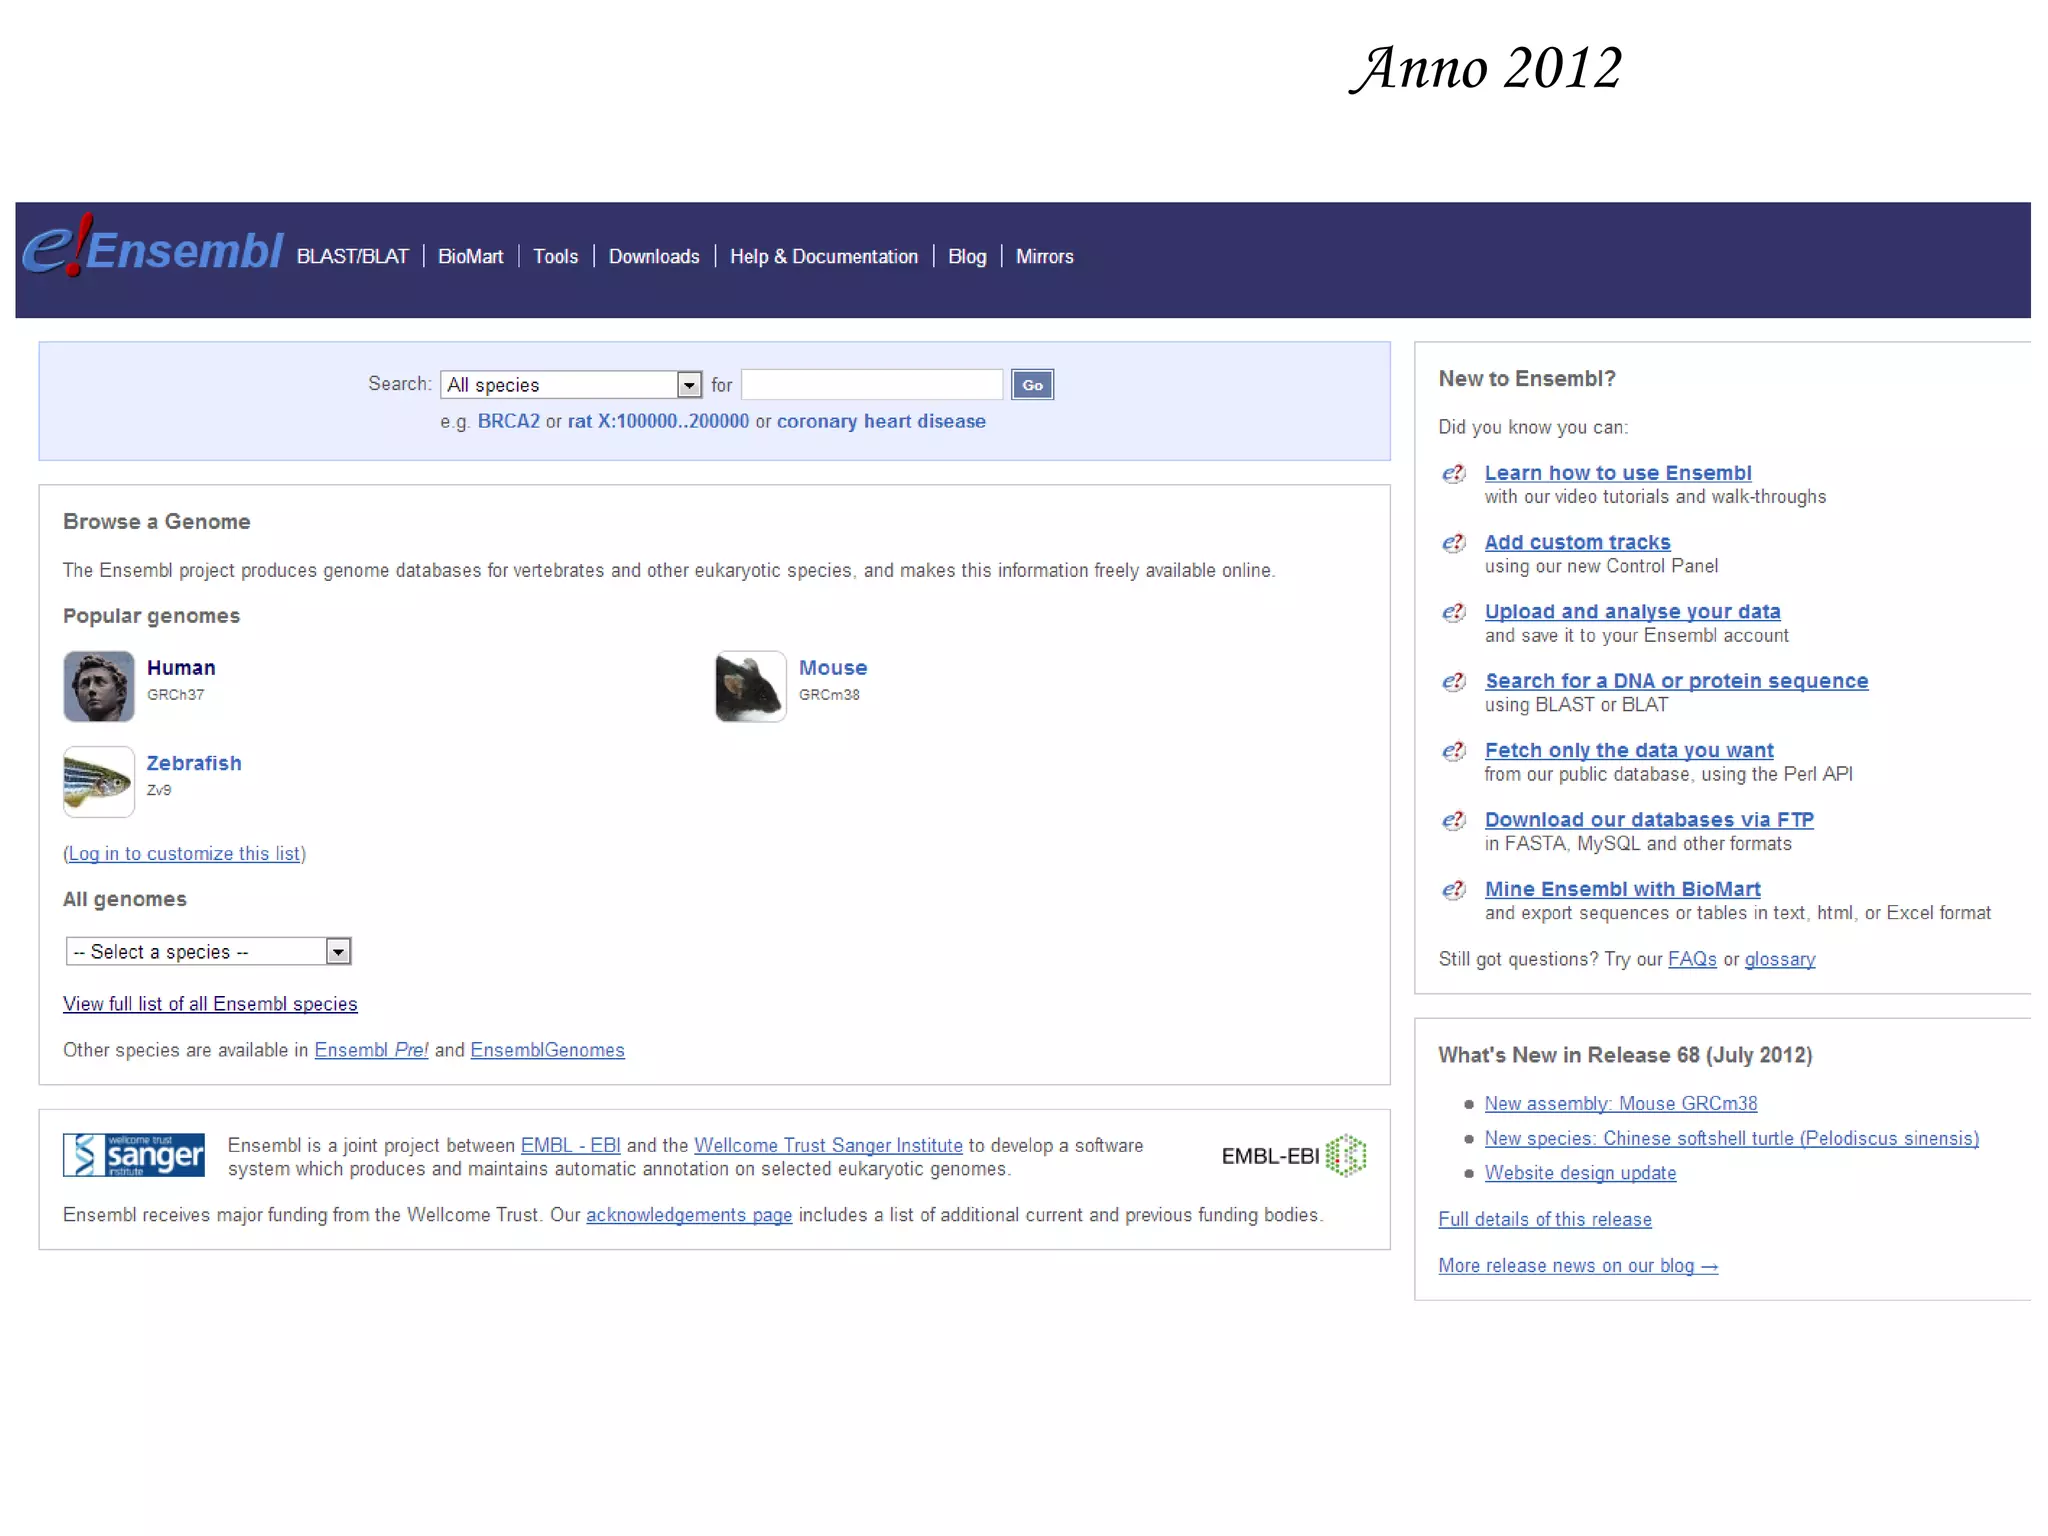Image resolution: width=2048 pixels, height=1536 pixels.
Task: Click the BRCA2 example link
Action: (508, 422)
